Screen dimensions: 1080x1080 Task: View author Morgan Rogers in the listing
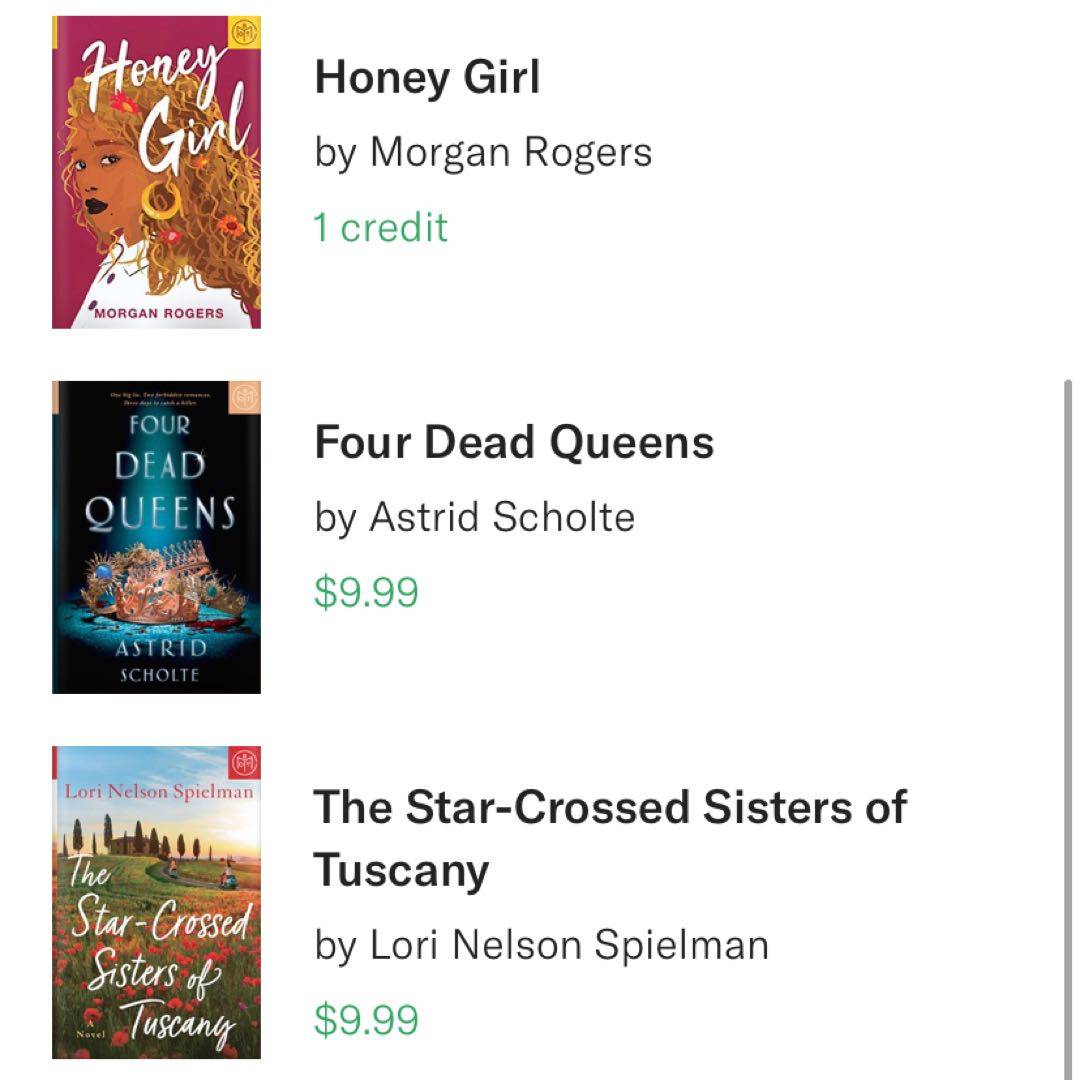coord(483,153)
